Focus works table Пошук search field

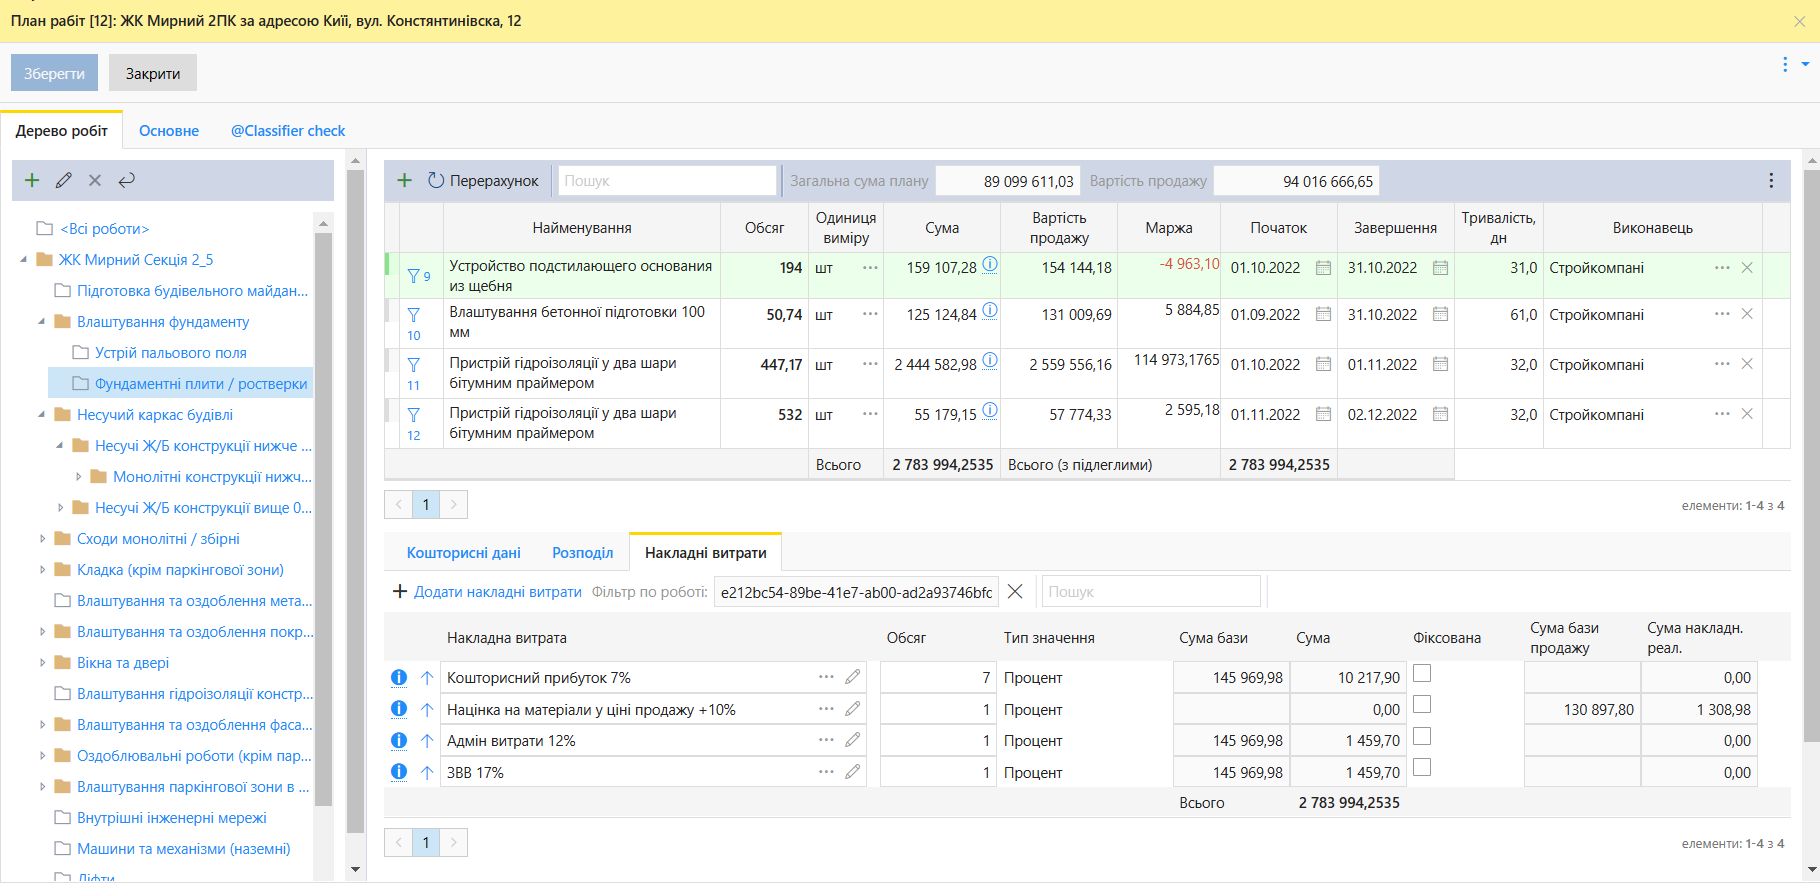click(667, 180)
